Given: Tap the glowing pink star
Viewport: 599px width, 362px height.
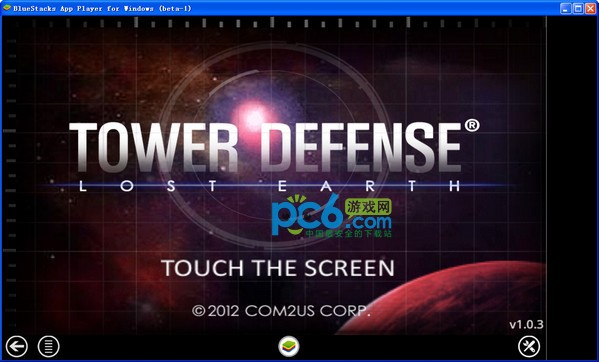Looking at the screenshot, I should pos(251,116).
